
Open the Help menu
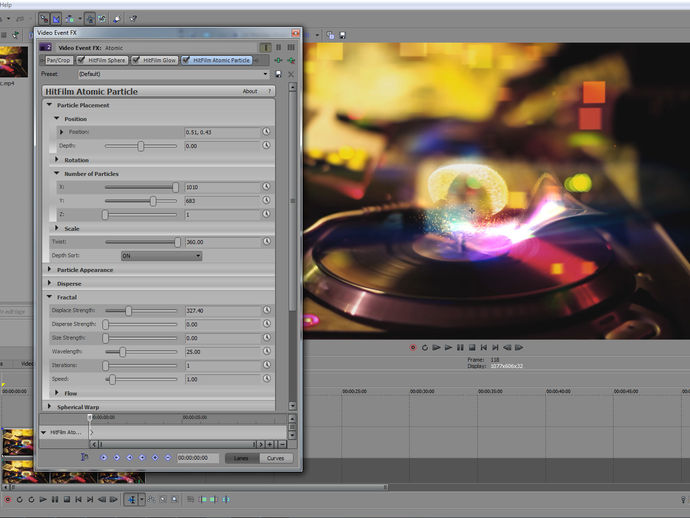6,4
